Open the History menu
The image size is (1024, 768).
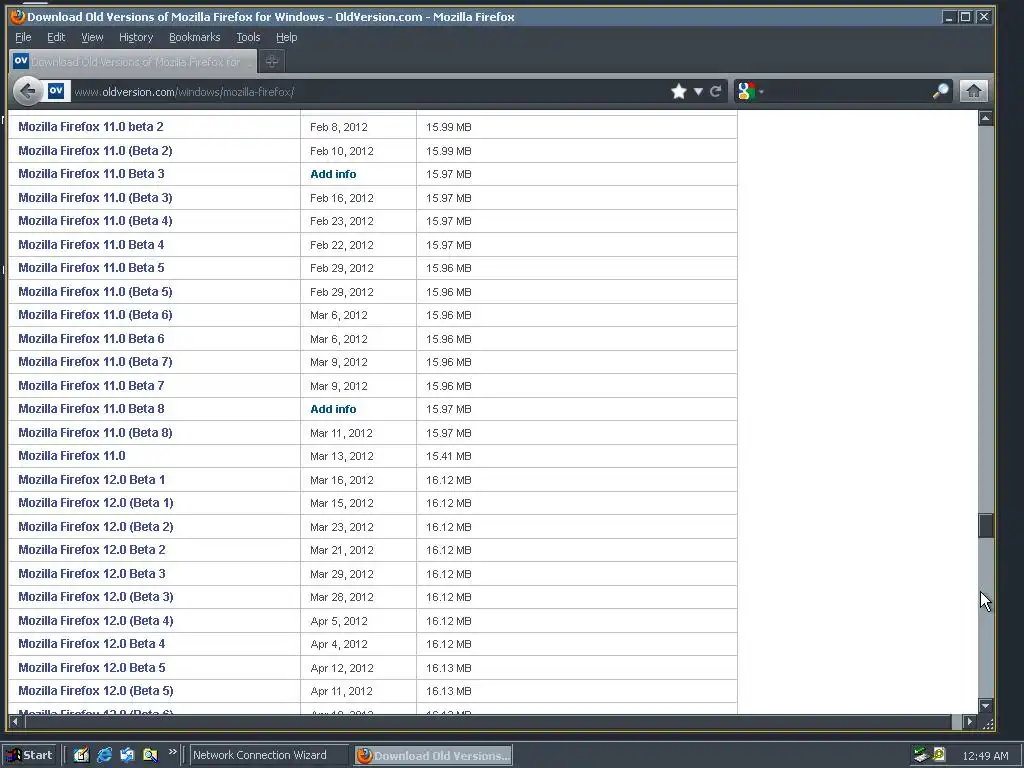136,37
